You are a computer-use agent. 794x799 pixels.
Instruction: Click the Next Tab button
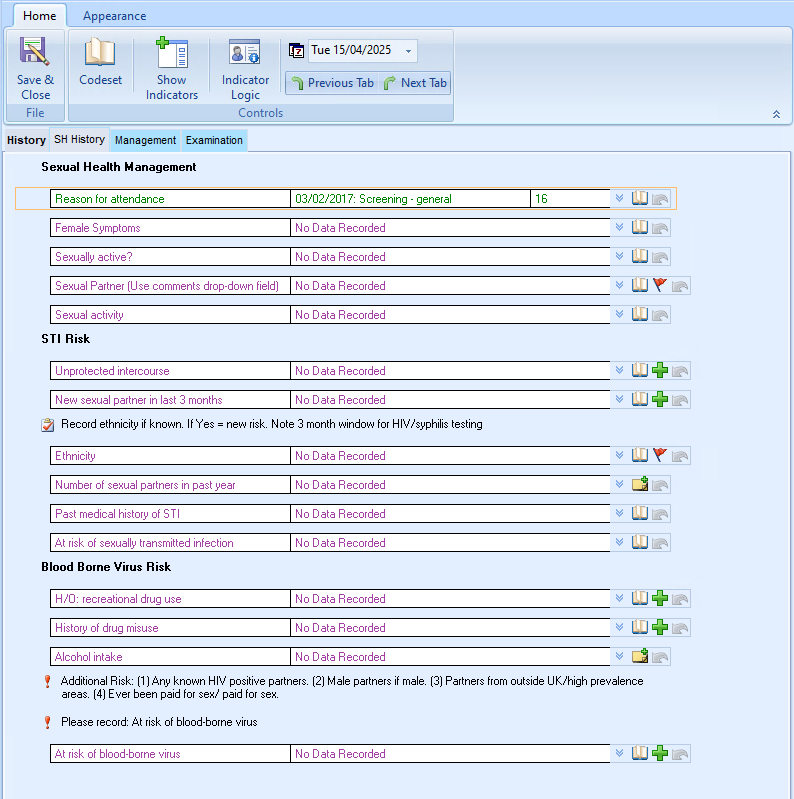pyautogui.click(x=415, y=83)
